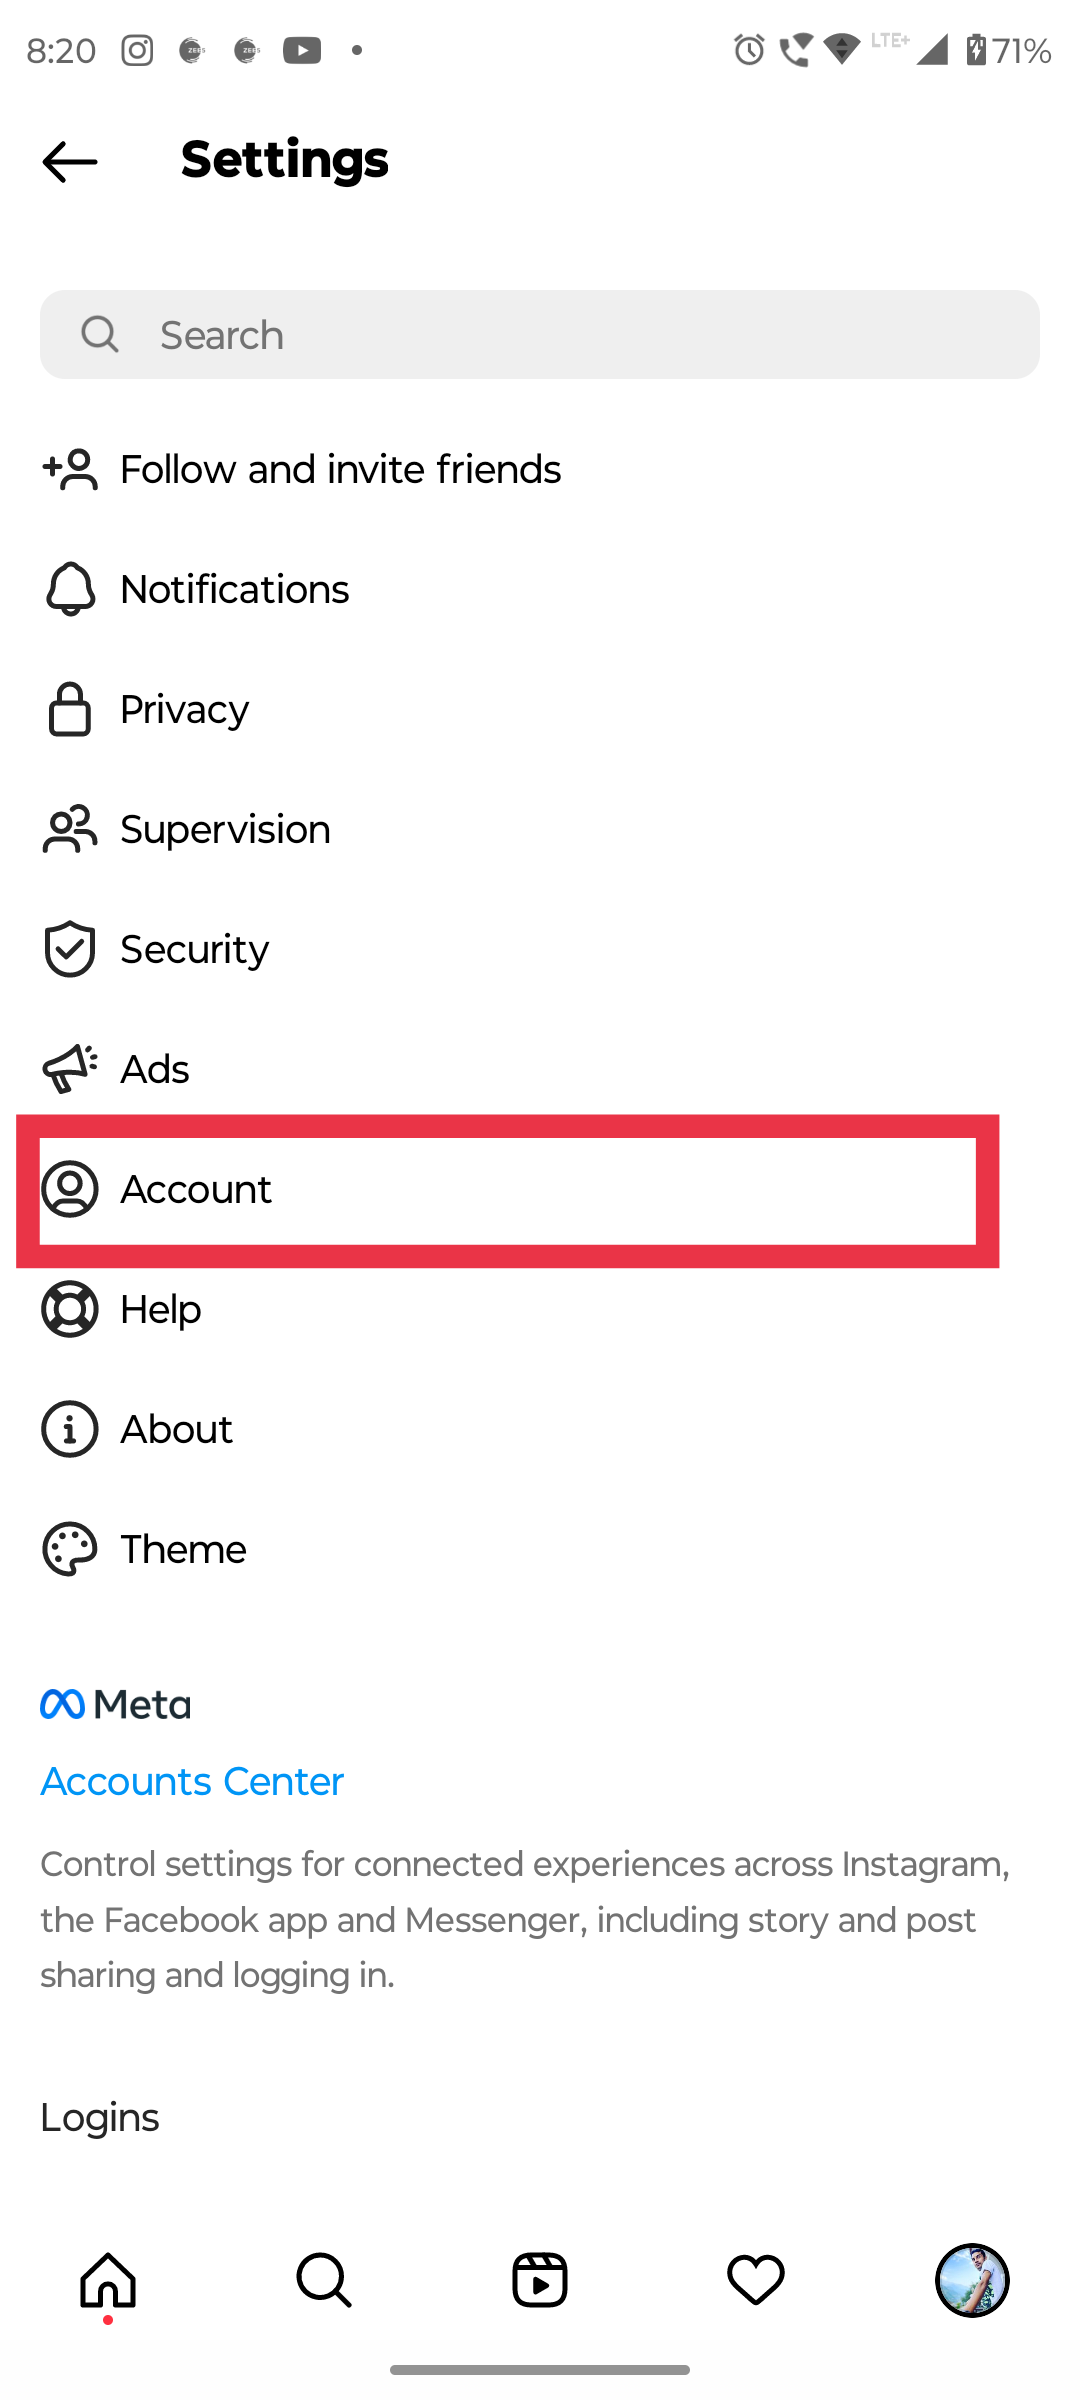This screenshot has width=1080, height=2400.
Task: Open the Reels tab icon
Action: 540,2280
